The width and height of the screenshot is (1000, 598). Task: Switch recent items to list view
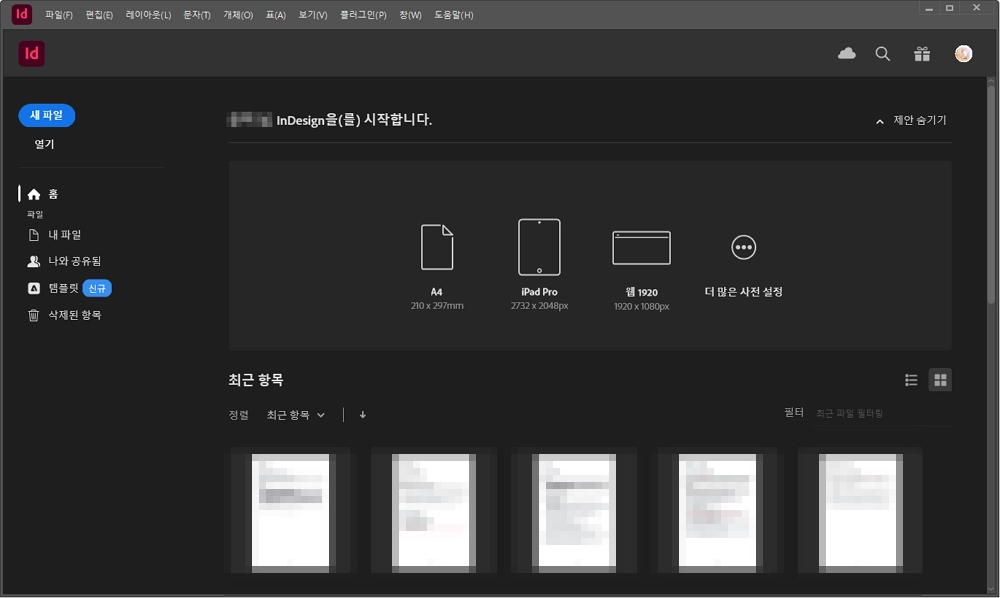(911, 379)
